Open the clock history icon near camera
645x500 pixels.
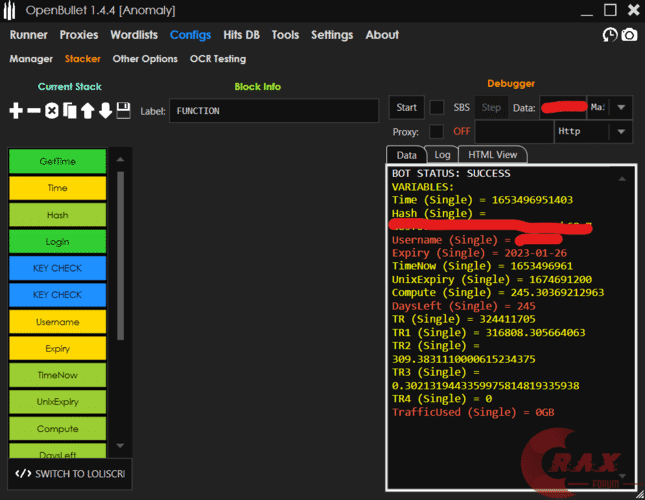pos(610,35)
